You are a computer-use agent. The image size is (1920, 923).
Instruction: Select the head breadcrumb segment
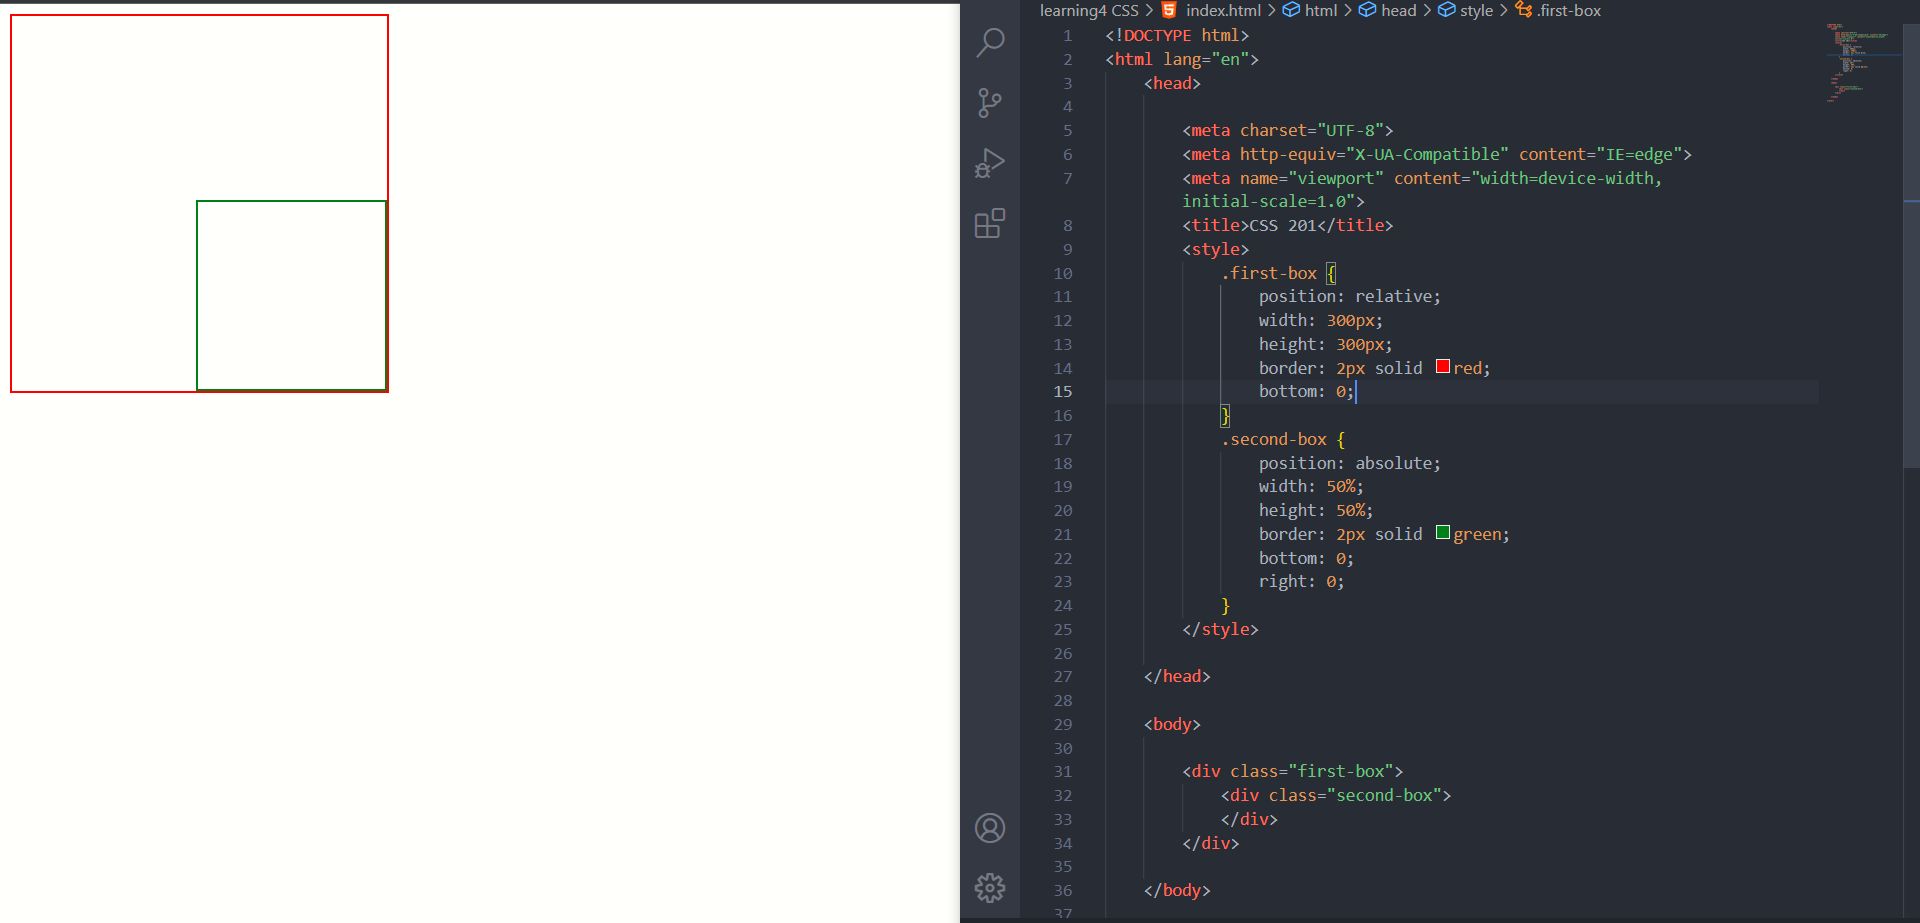click(x=1388, y=10)
